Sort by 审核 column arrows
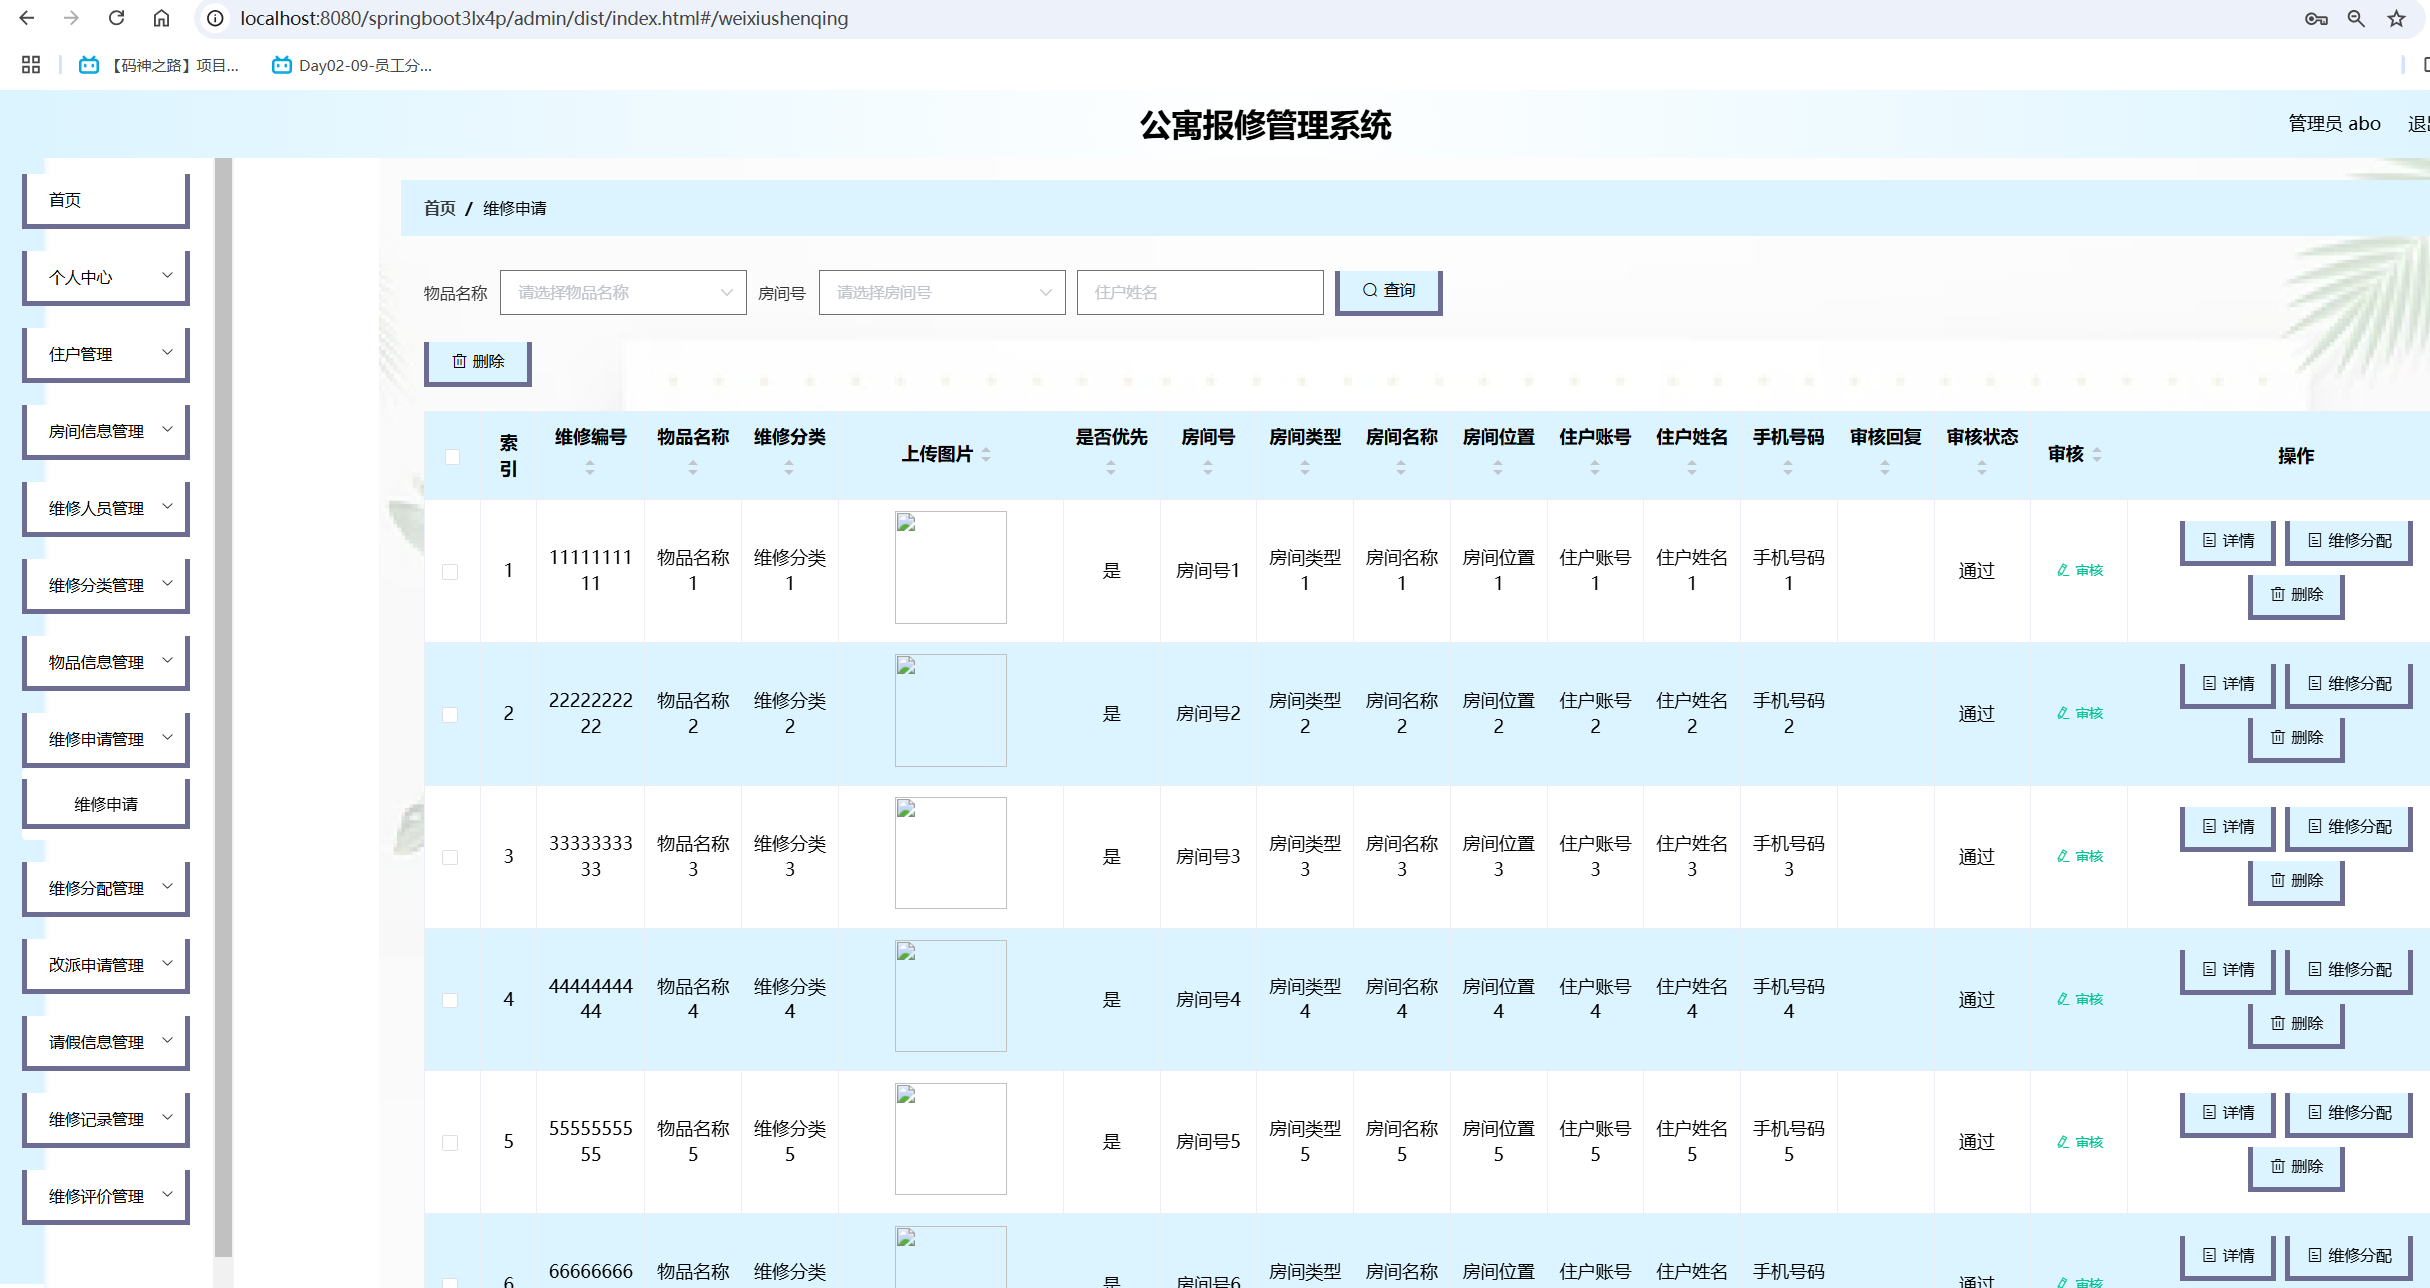Viewport: 2430px width, 1288px height. (x=2097, y=454)
